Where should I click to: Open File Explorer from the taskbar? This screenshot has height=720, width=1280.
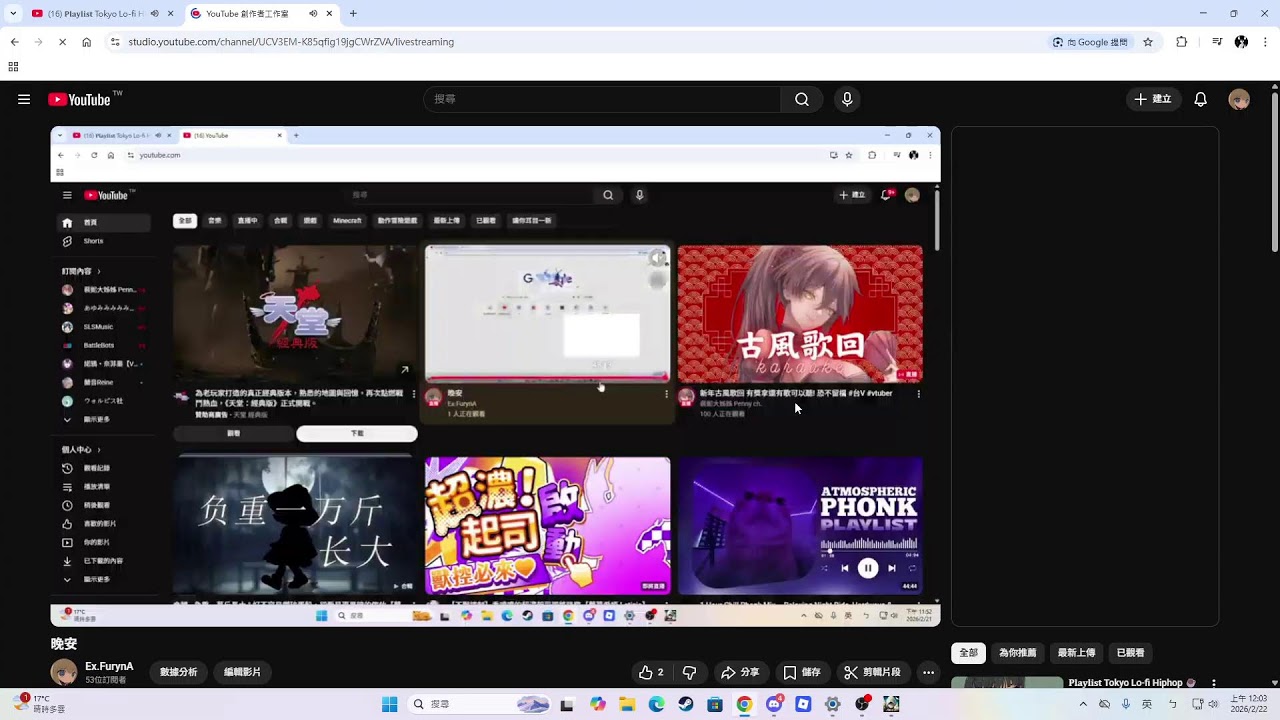point(627,704)
